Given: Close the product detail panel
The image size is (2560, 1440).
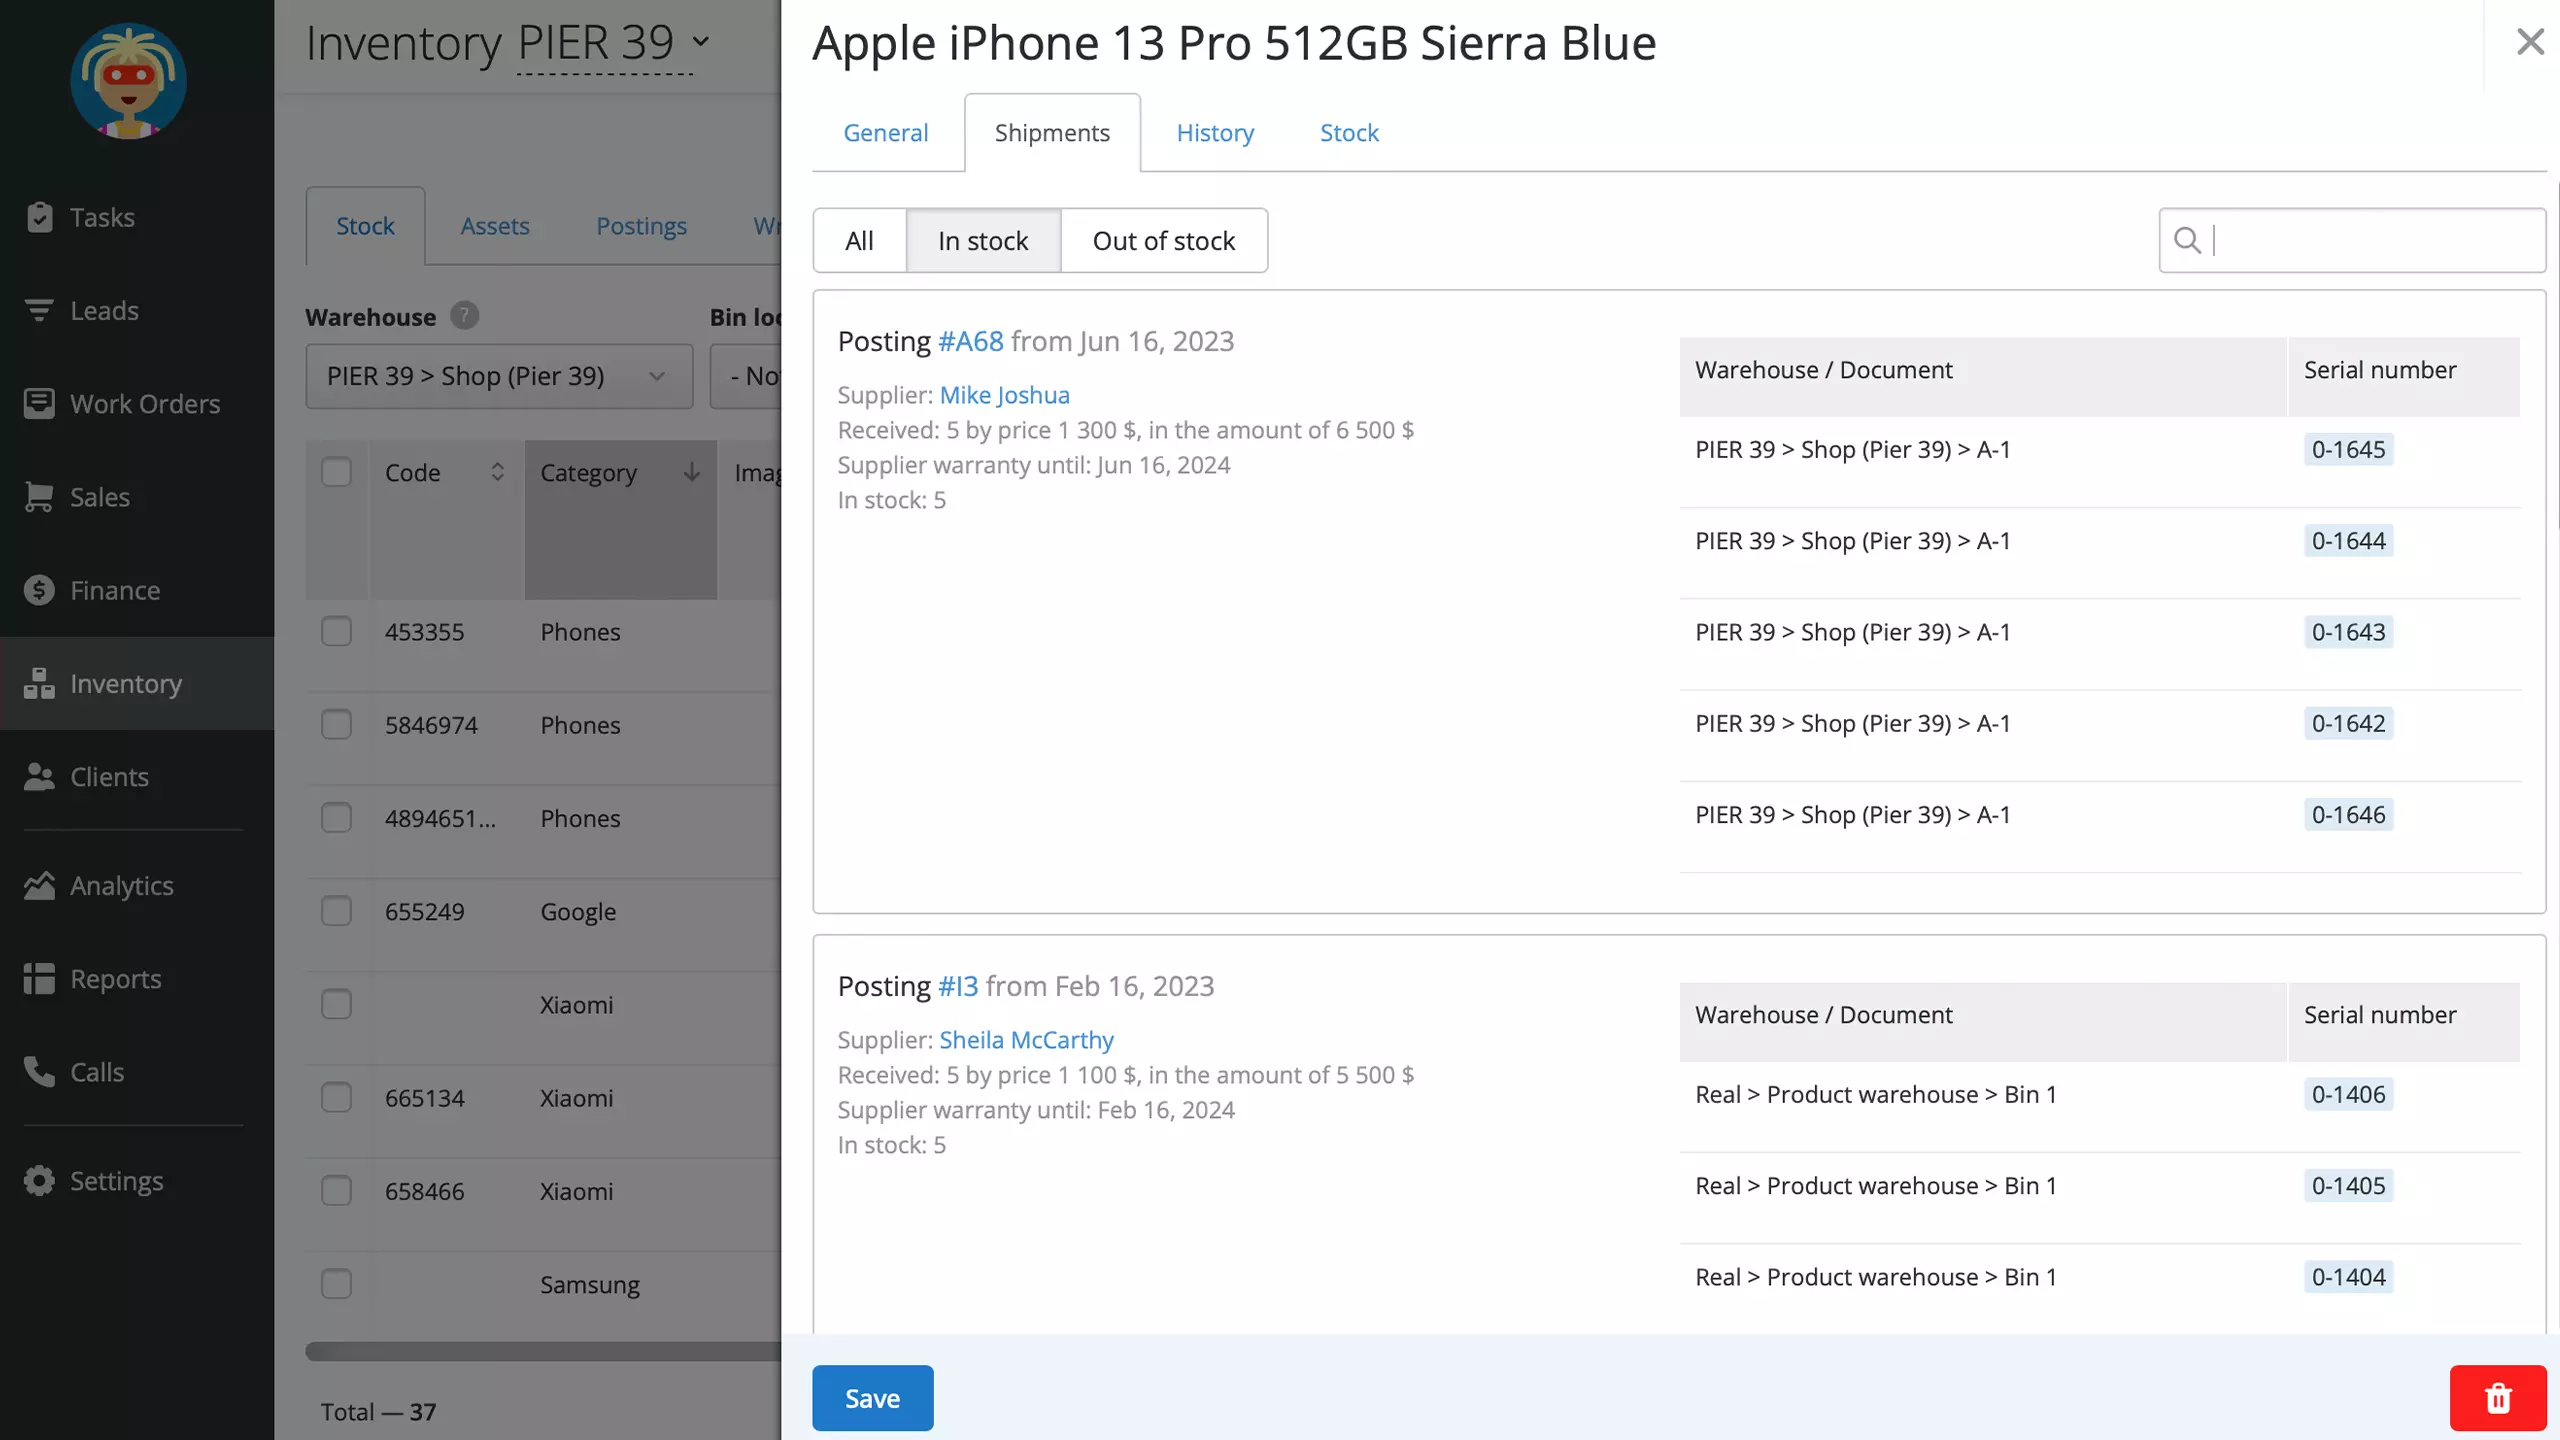Looking at the screenshot, I should [x=2530, y=42].
